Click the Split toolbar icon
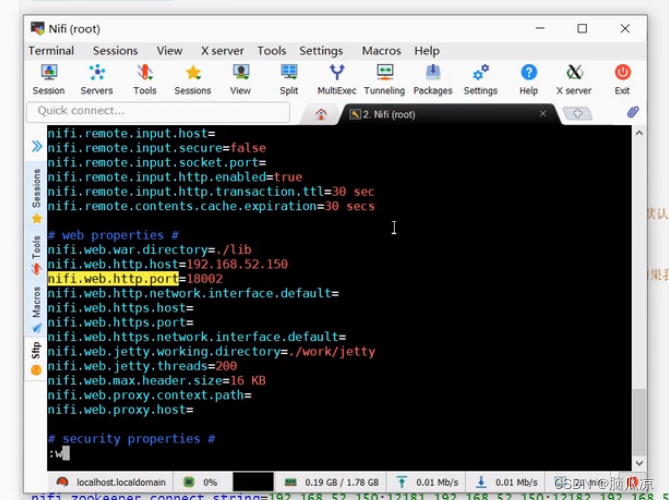Viewport: 669px width, 500px height. (x=289, y=79)
